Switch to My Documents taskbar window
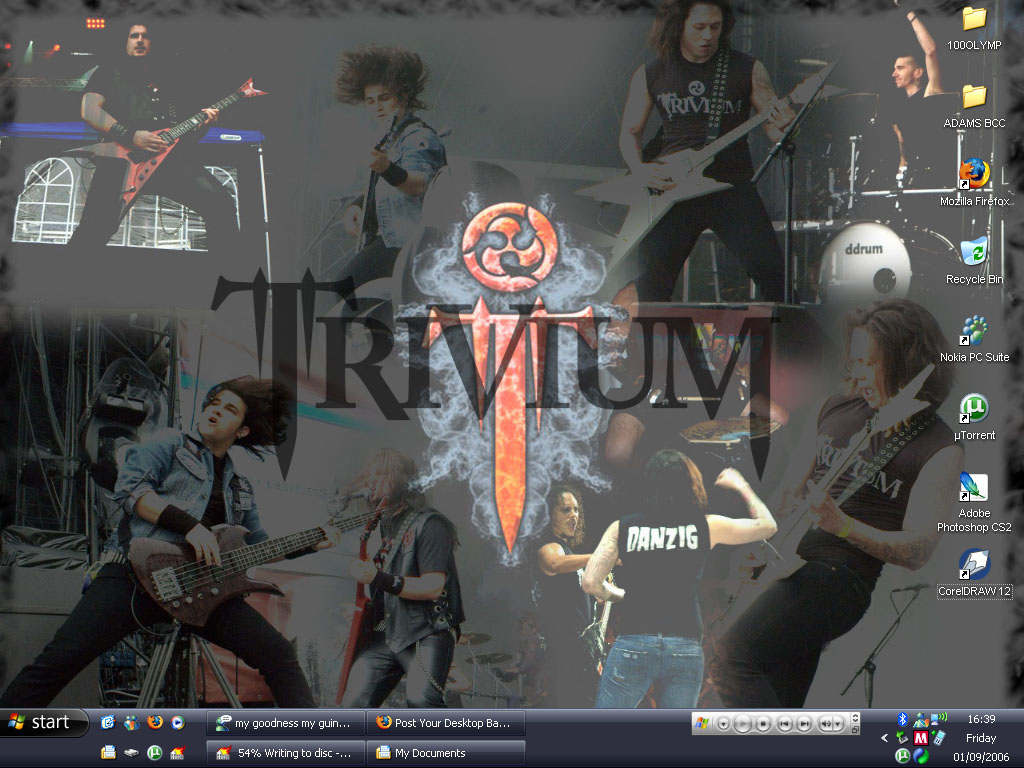The width and height of the screenshot is (1024, 768). [445, 753]
